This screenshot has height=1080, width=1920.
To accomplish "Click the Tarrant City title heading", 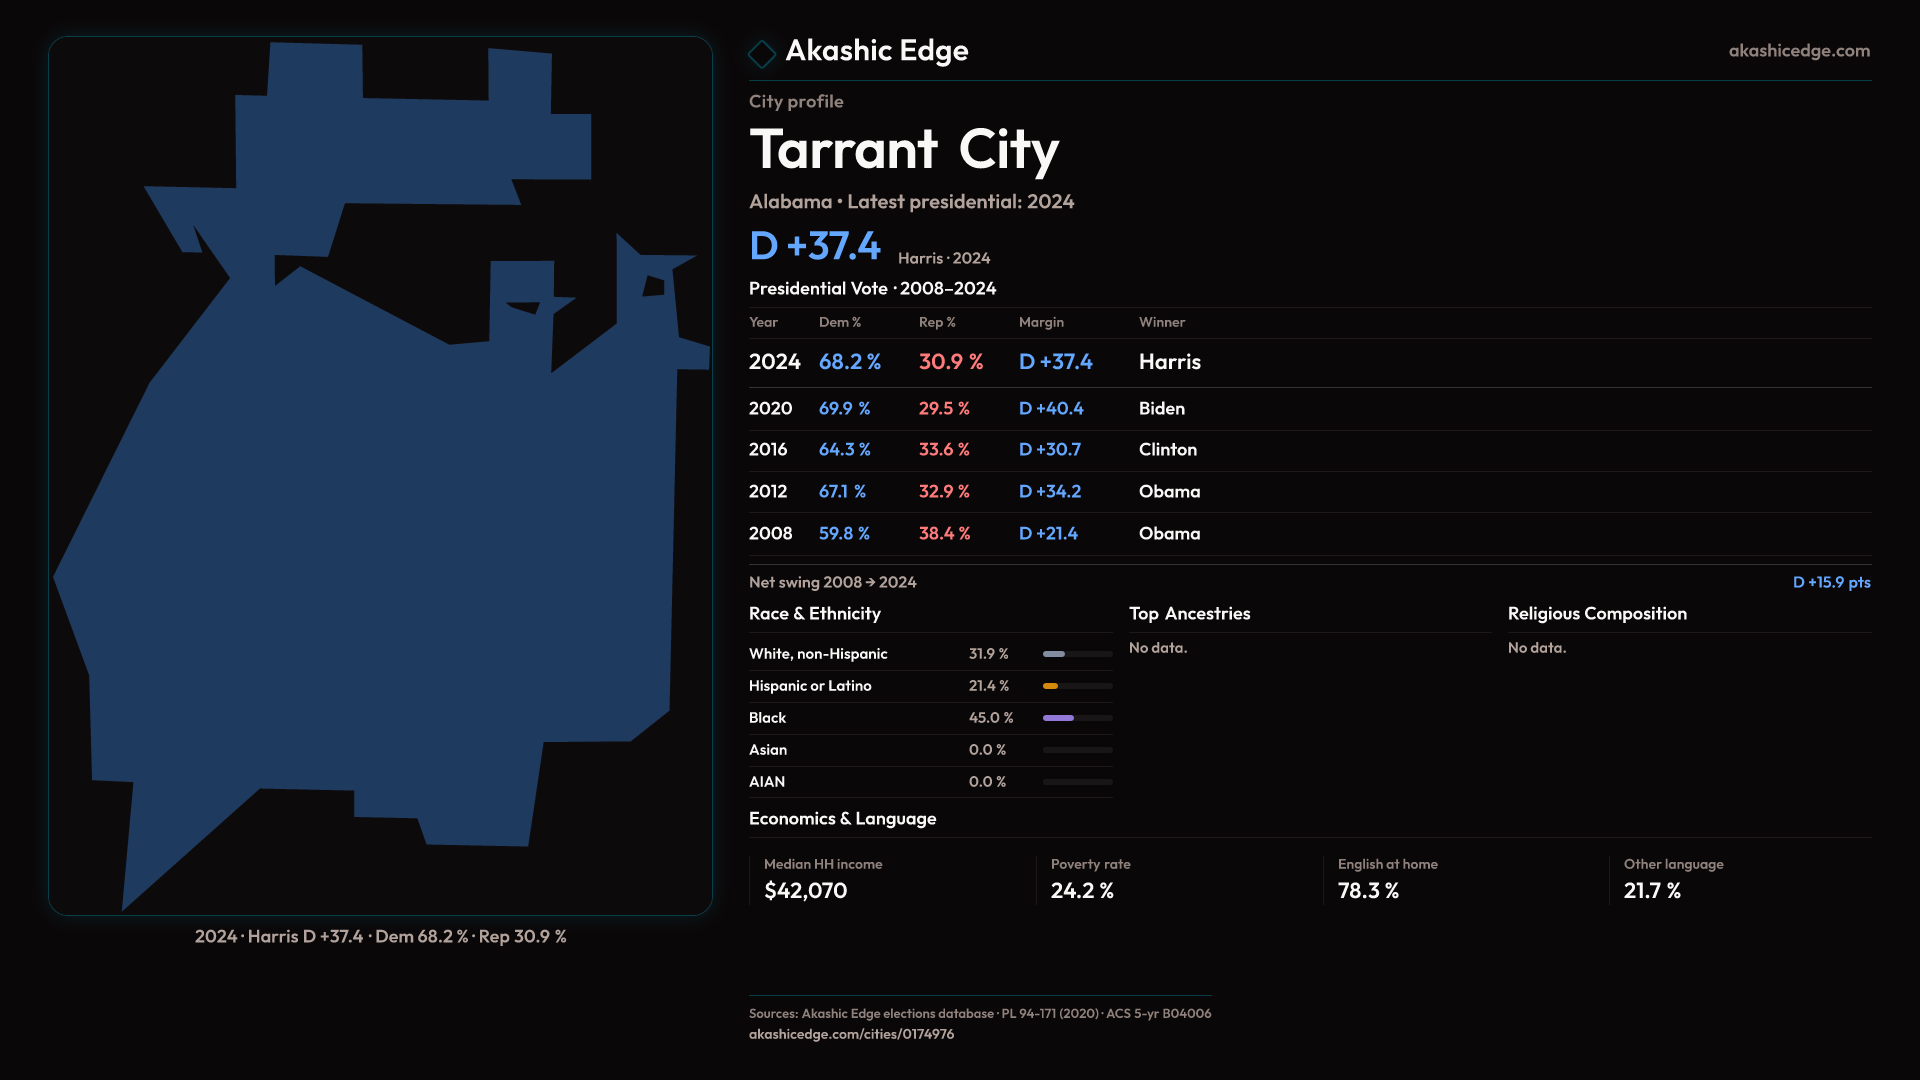I will [x=903, y=150].
